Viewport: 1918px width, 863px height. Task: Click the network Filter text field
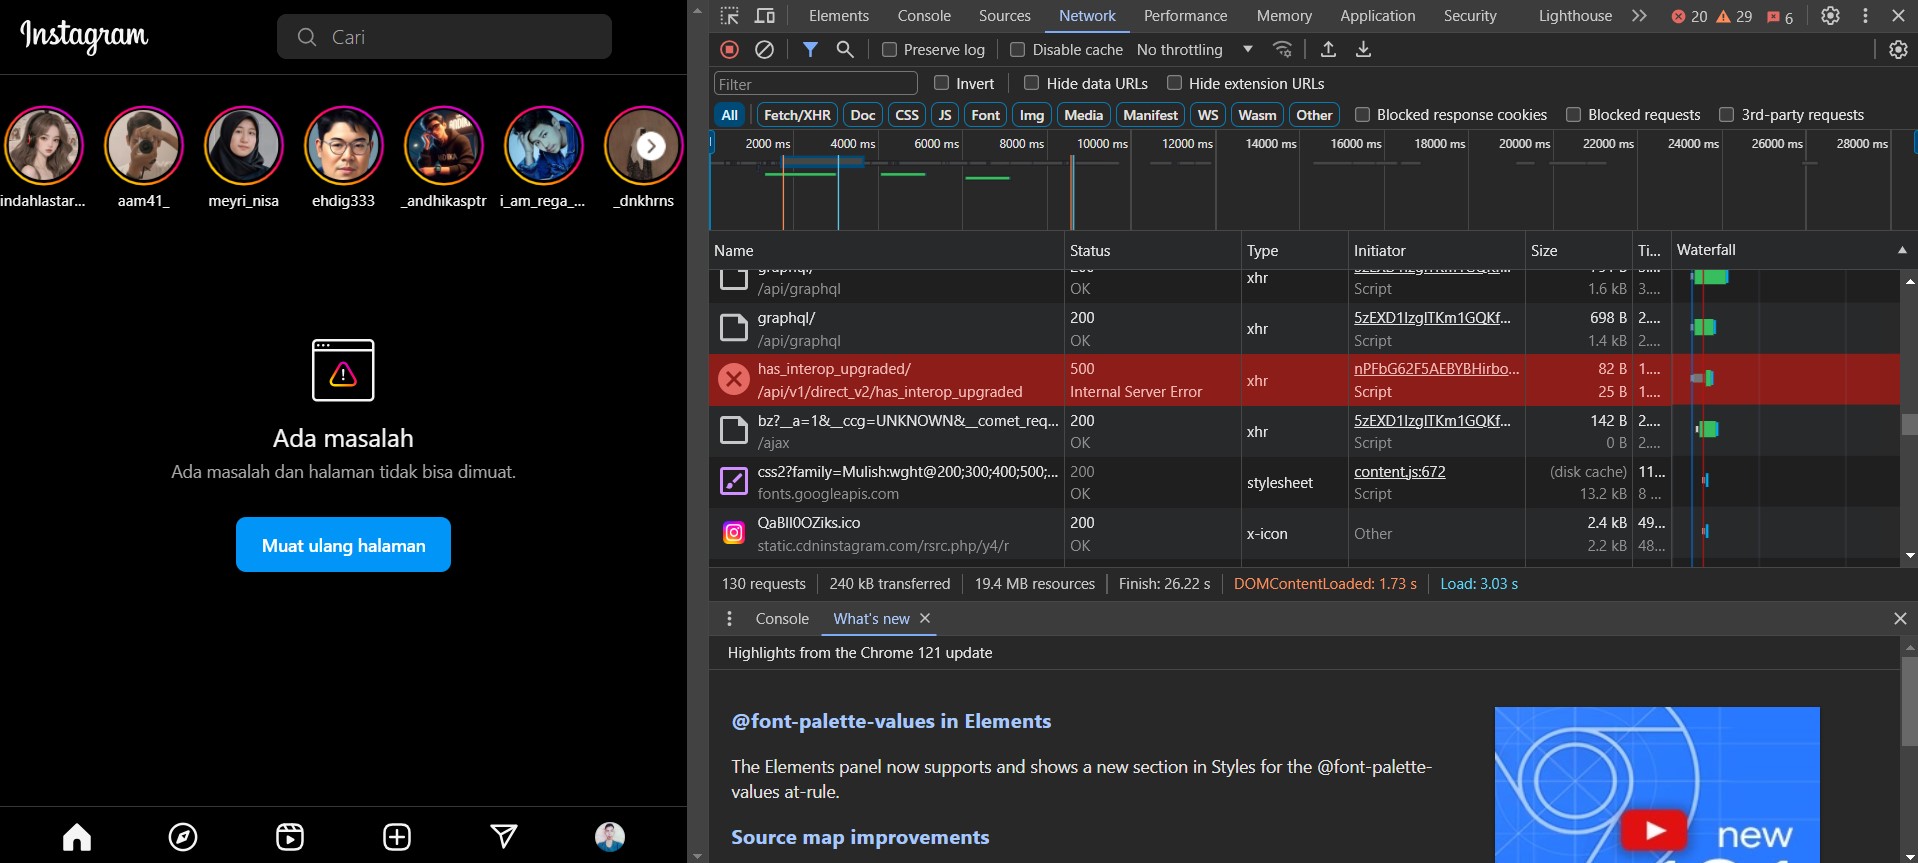815,84
